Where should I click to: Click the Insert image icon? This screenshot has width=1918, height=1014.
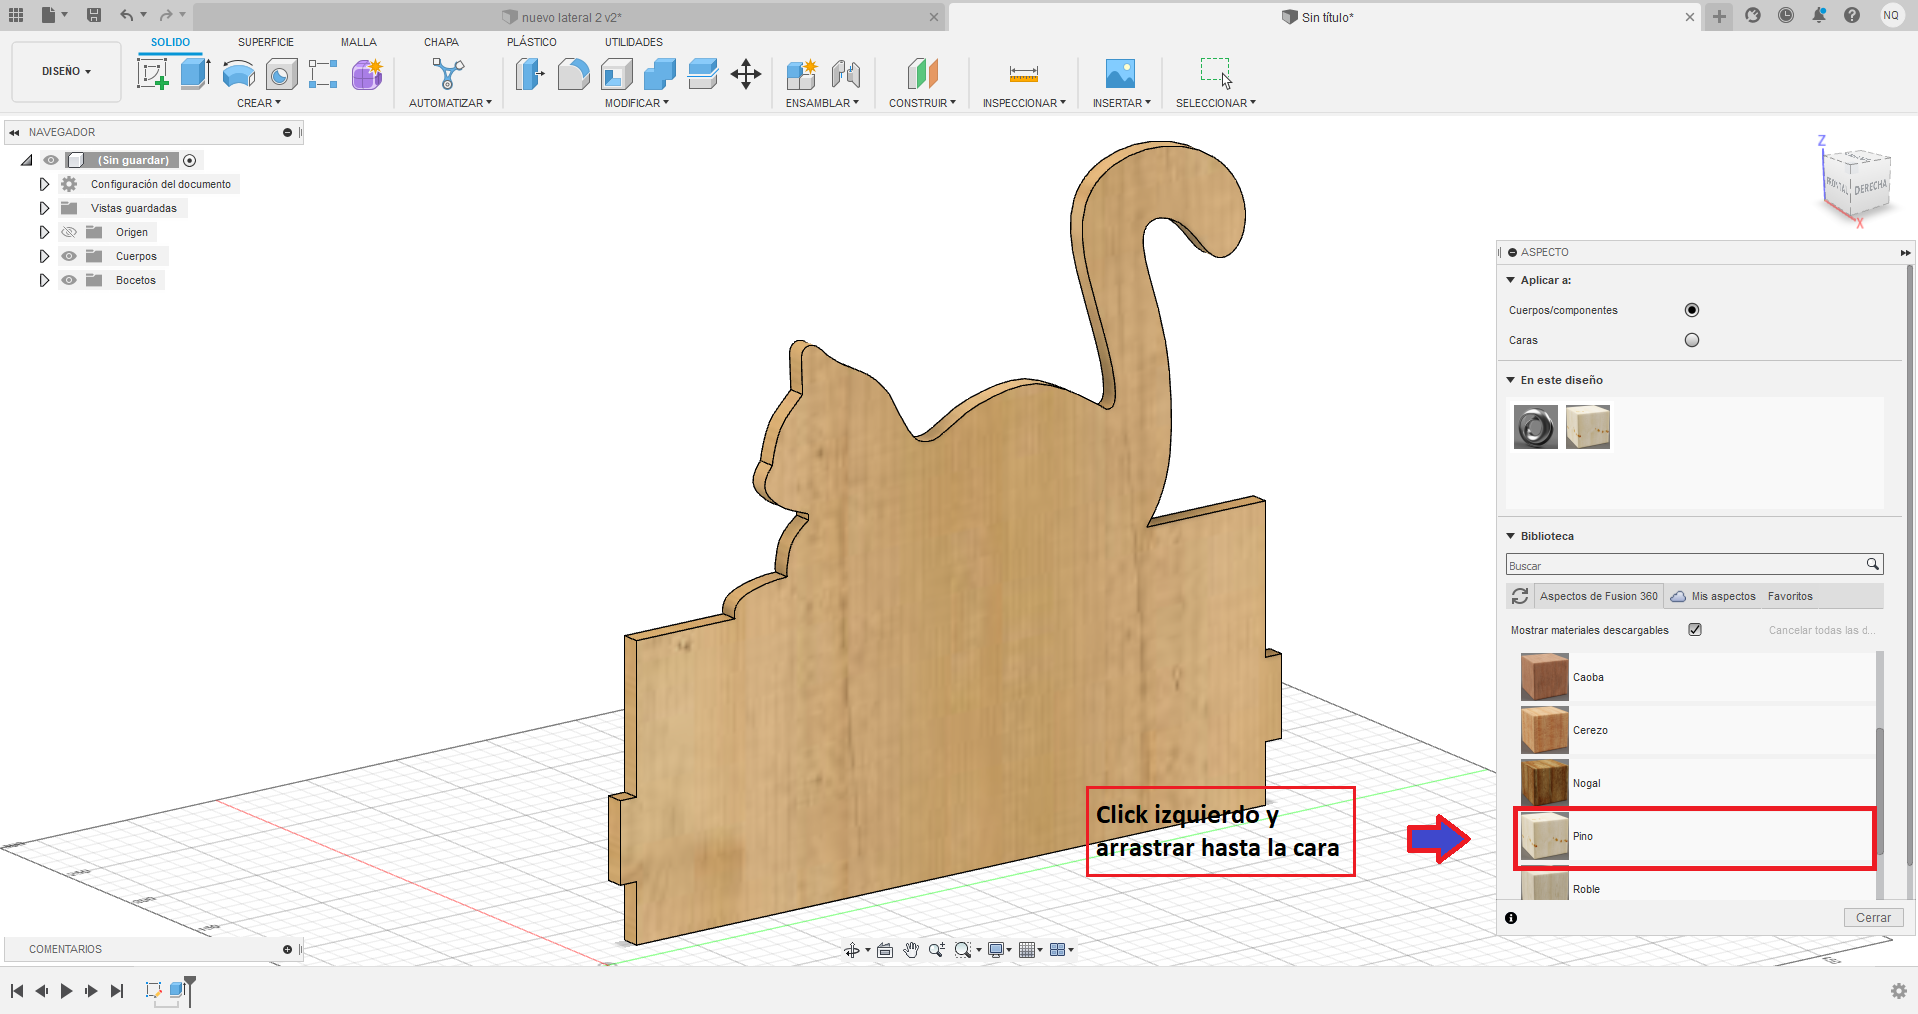[1120, 74]
